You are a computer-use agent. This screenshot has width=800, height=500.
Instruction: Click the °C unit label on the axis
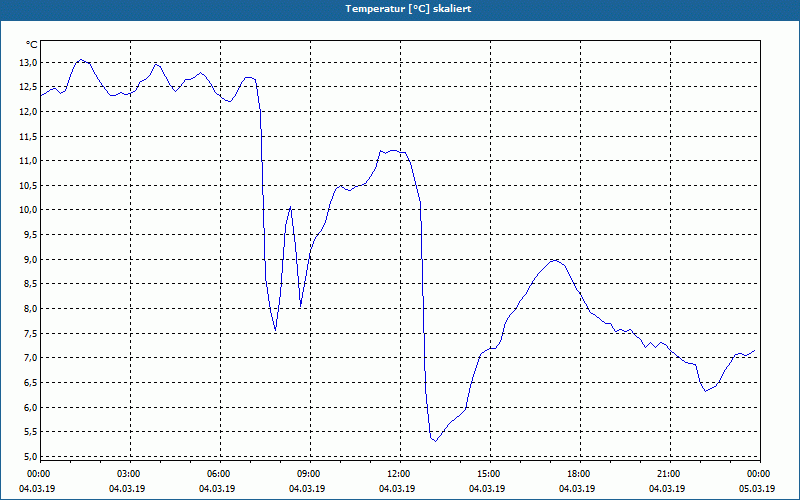pos(32,45)
